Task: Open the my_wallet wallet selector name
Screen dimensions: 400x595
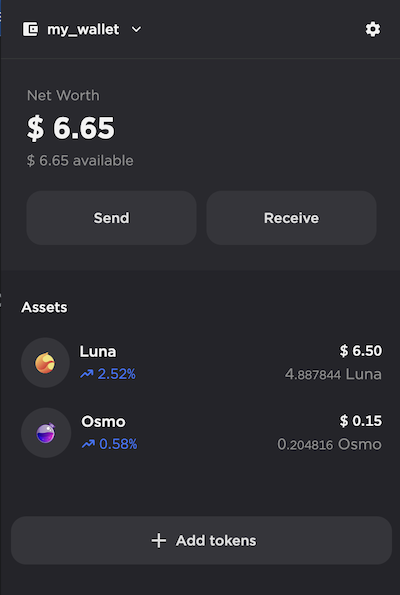Action: tap(83, 30)
